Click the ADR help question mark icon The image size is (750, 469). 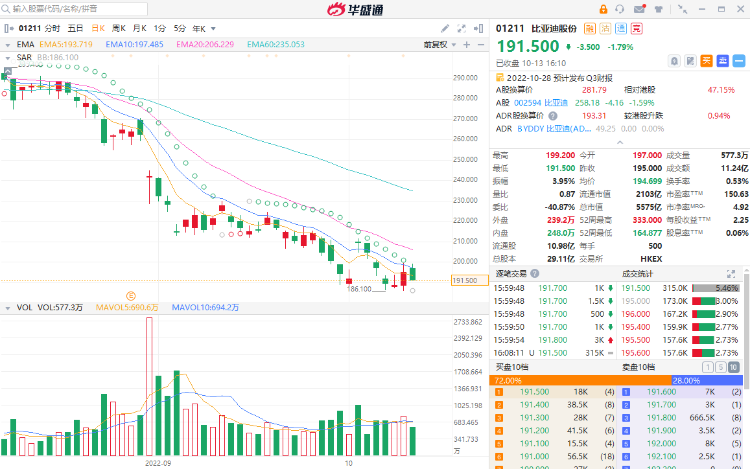553,116
